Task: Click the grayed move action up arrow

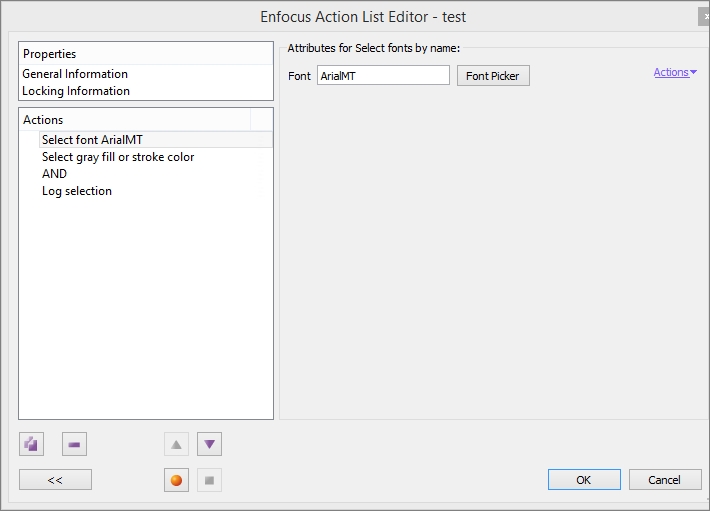Action: (x=176, y=444)
